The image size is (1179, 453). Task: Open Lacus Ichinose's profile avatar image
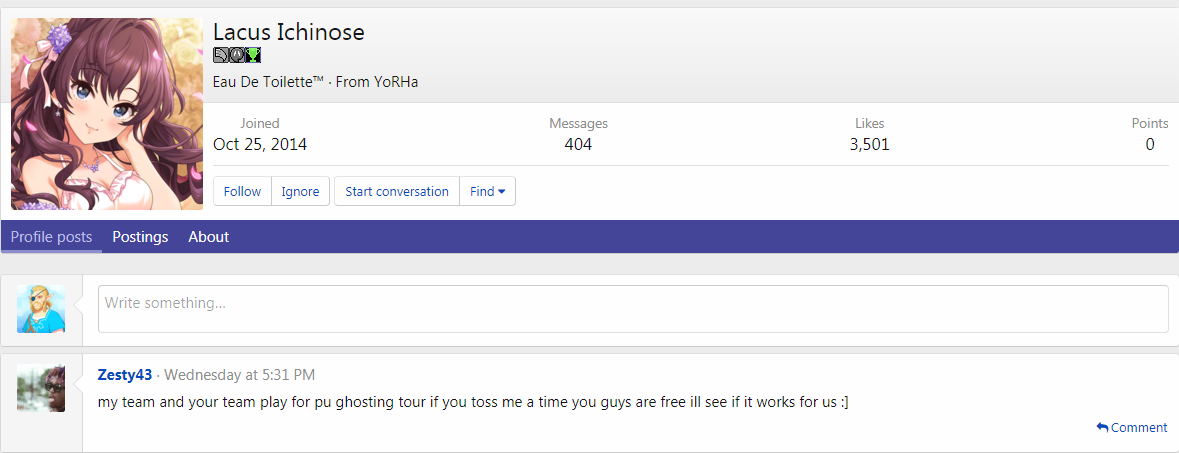107,114
